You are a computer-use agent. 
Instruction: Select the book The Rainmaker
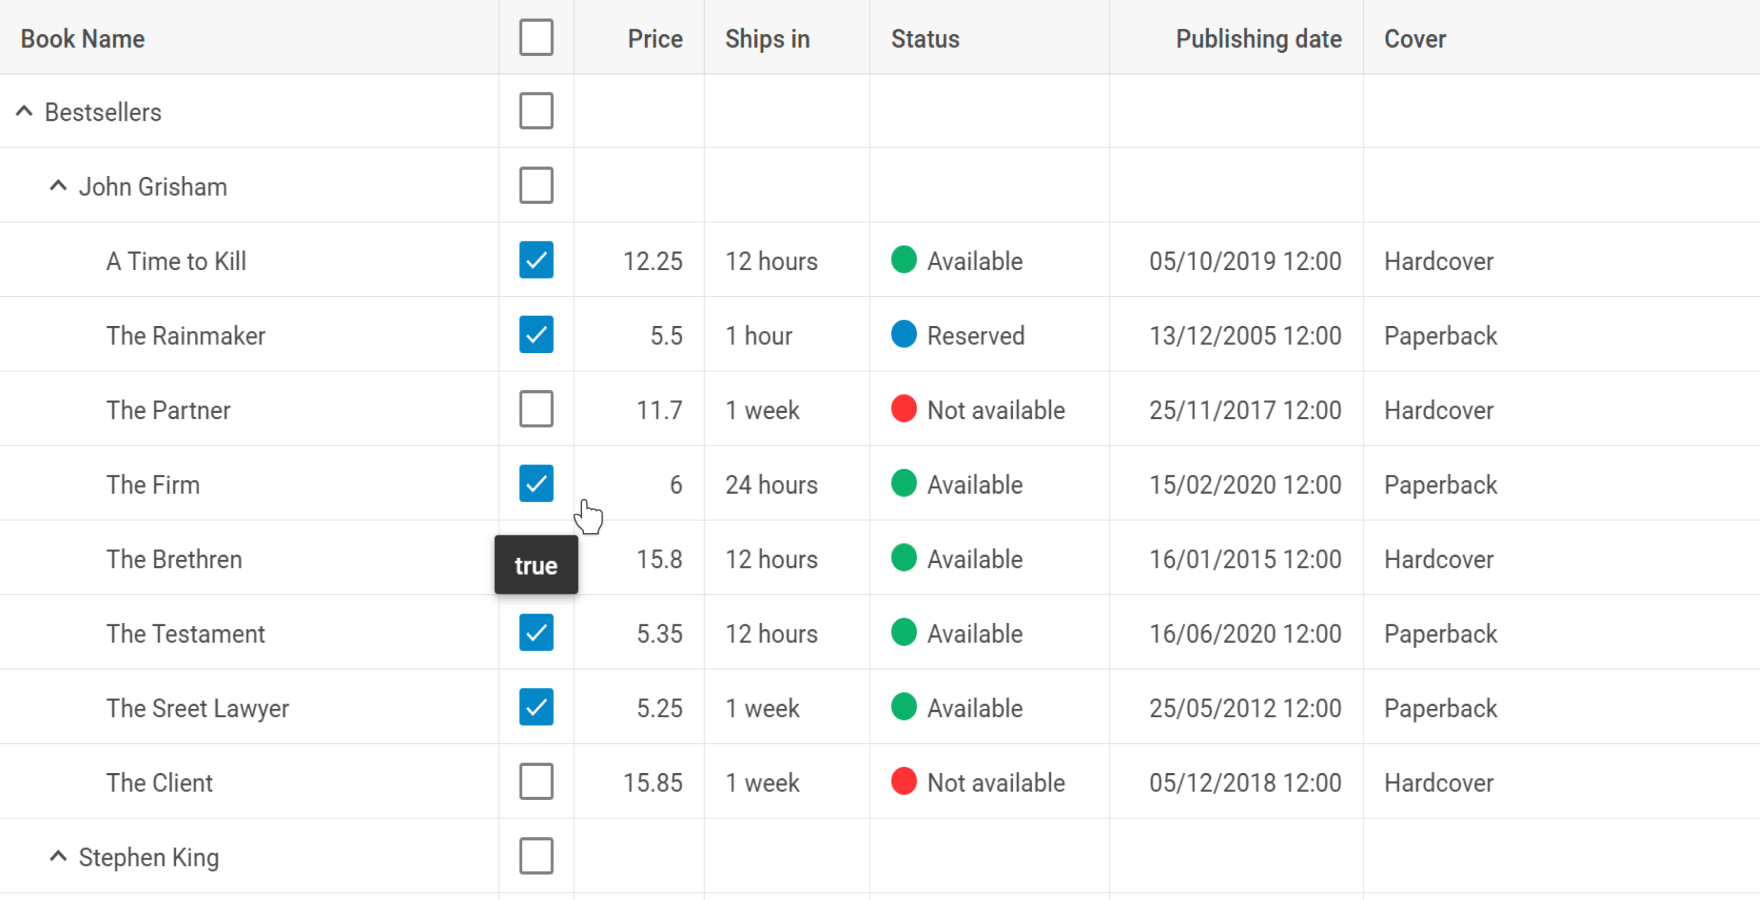tap(186, 336)
